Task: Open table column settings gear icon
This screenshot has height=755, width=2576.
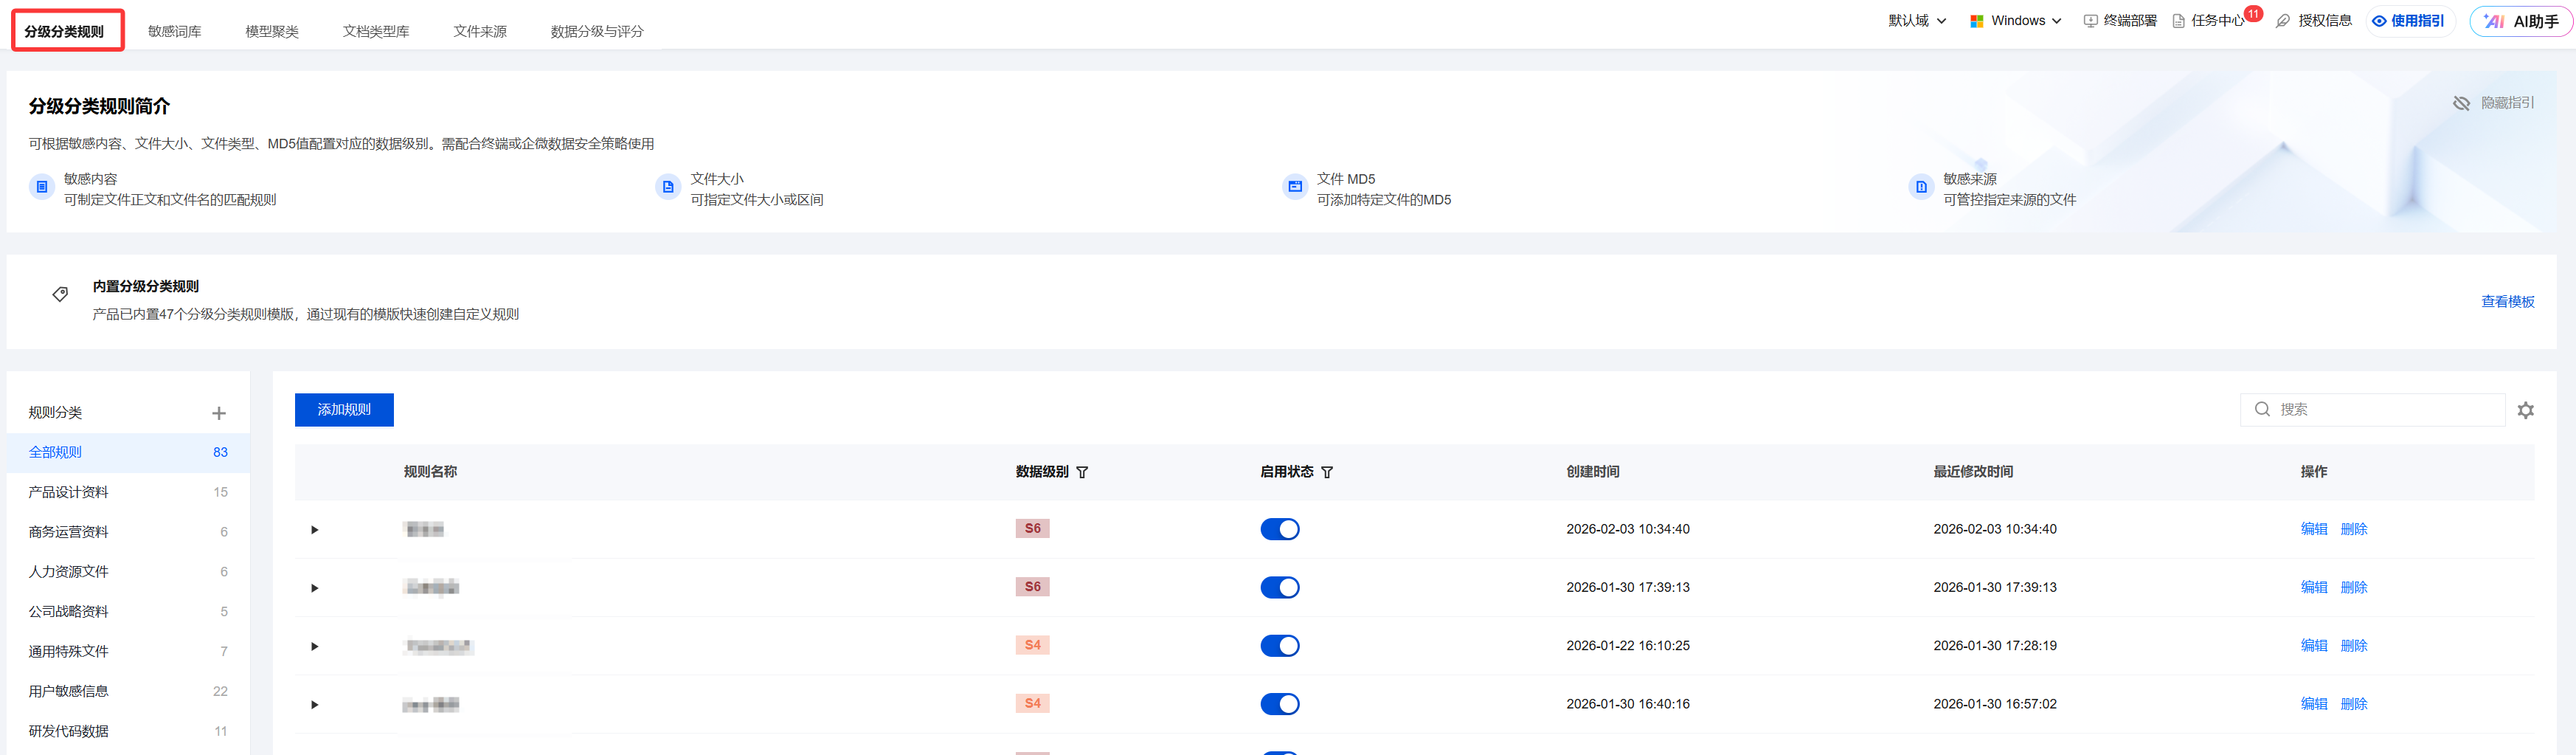Action: click(2525, 410)
